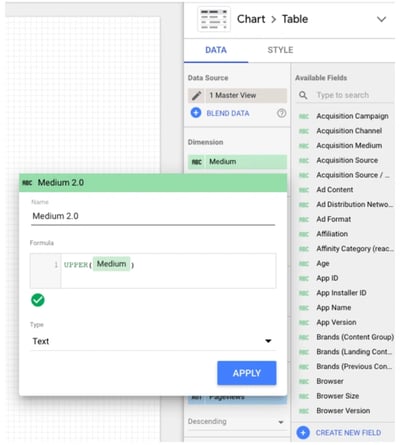Select Browser Size field
This screenshot has width=400, height=445.
coord(337,396)
